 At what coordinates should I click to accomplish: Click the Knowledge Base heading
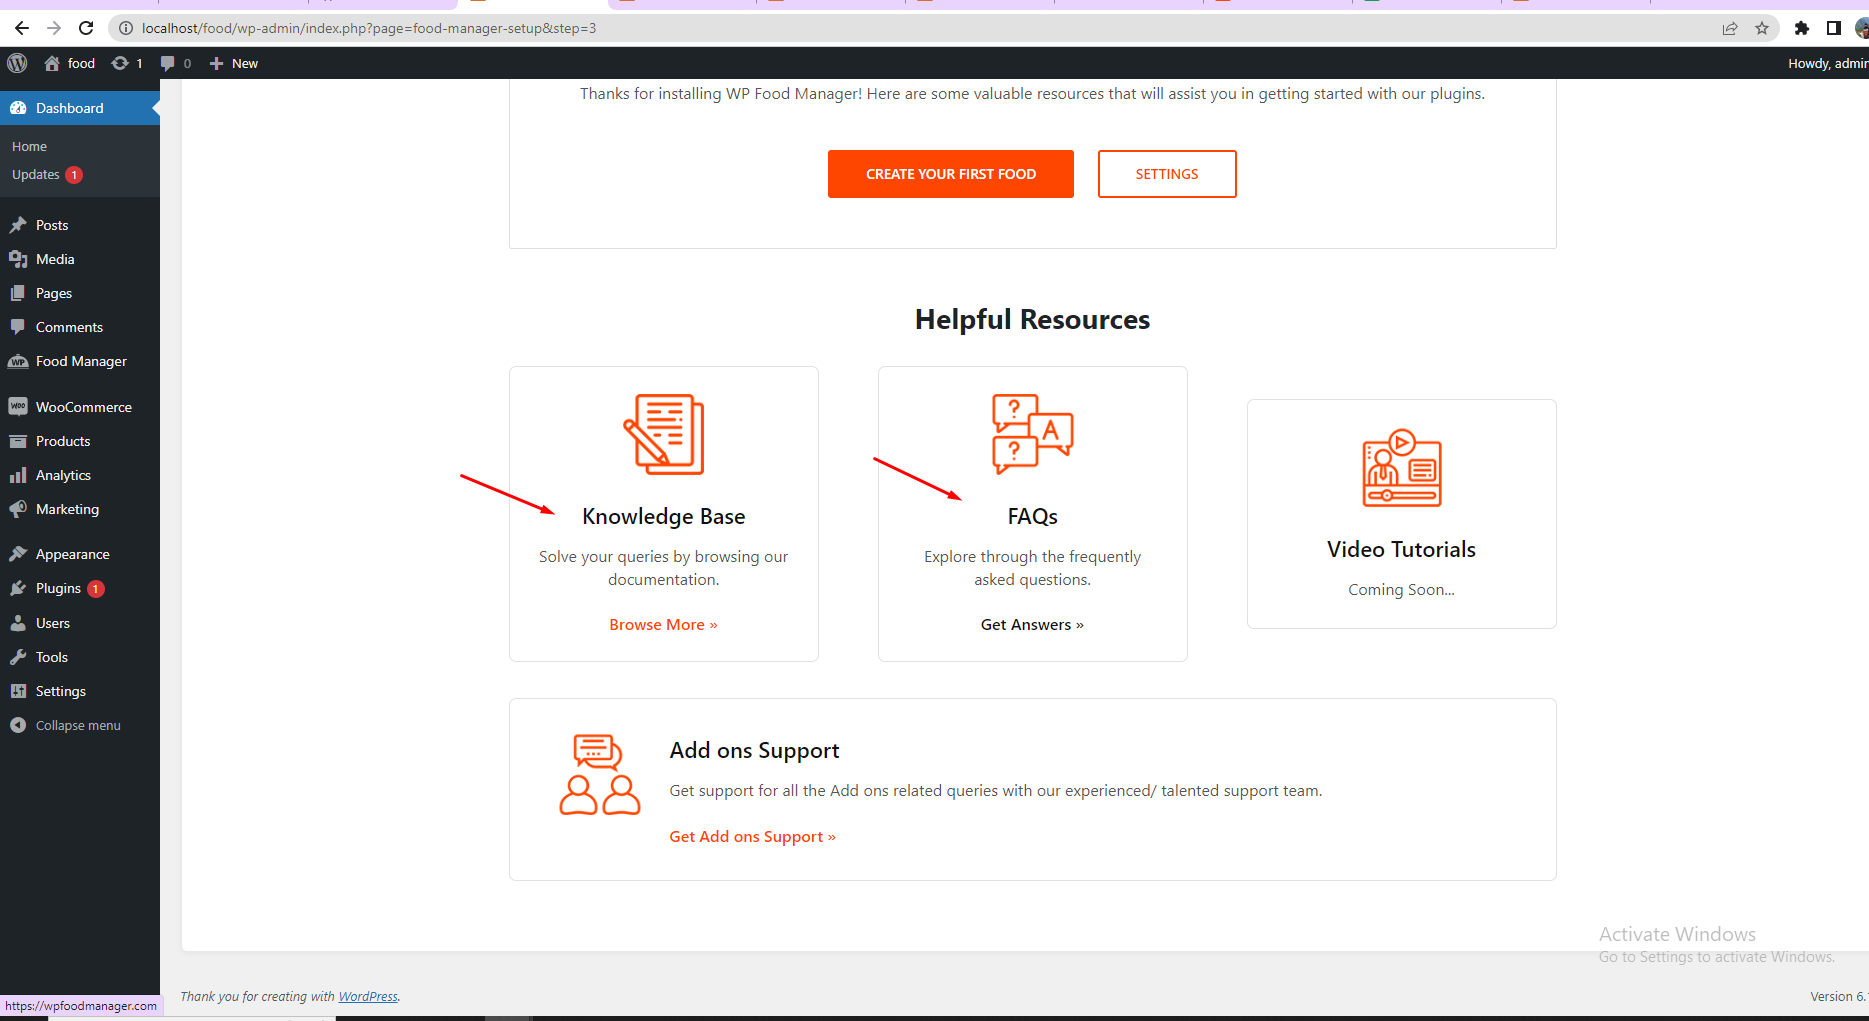click(x=664, y=516)
